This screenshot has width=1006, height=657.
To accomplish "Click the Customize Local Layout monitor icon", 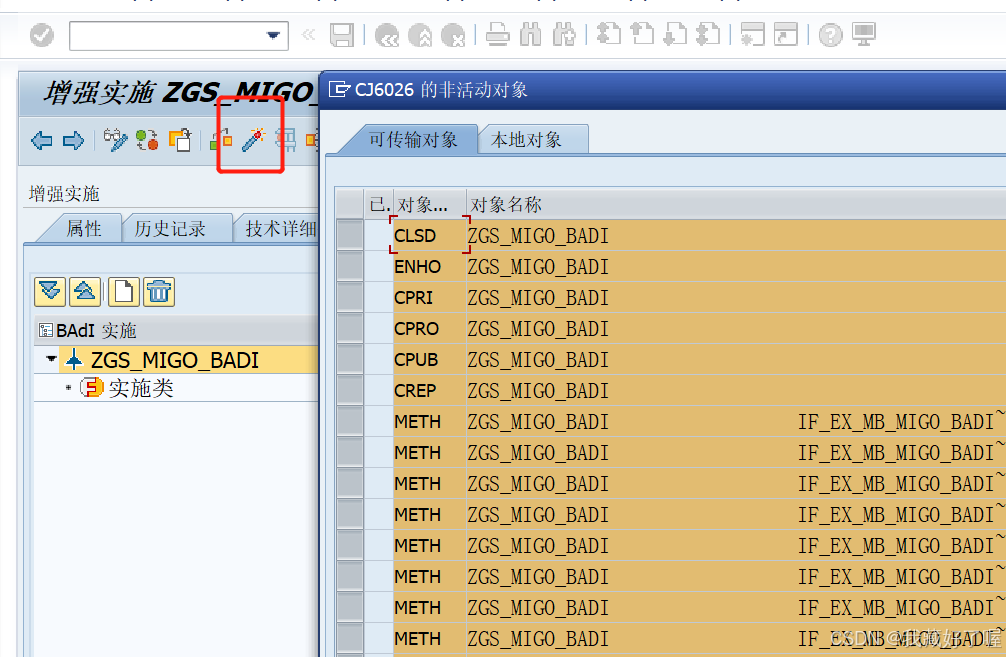I will pos(864,34).
